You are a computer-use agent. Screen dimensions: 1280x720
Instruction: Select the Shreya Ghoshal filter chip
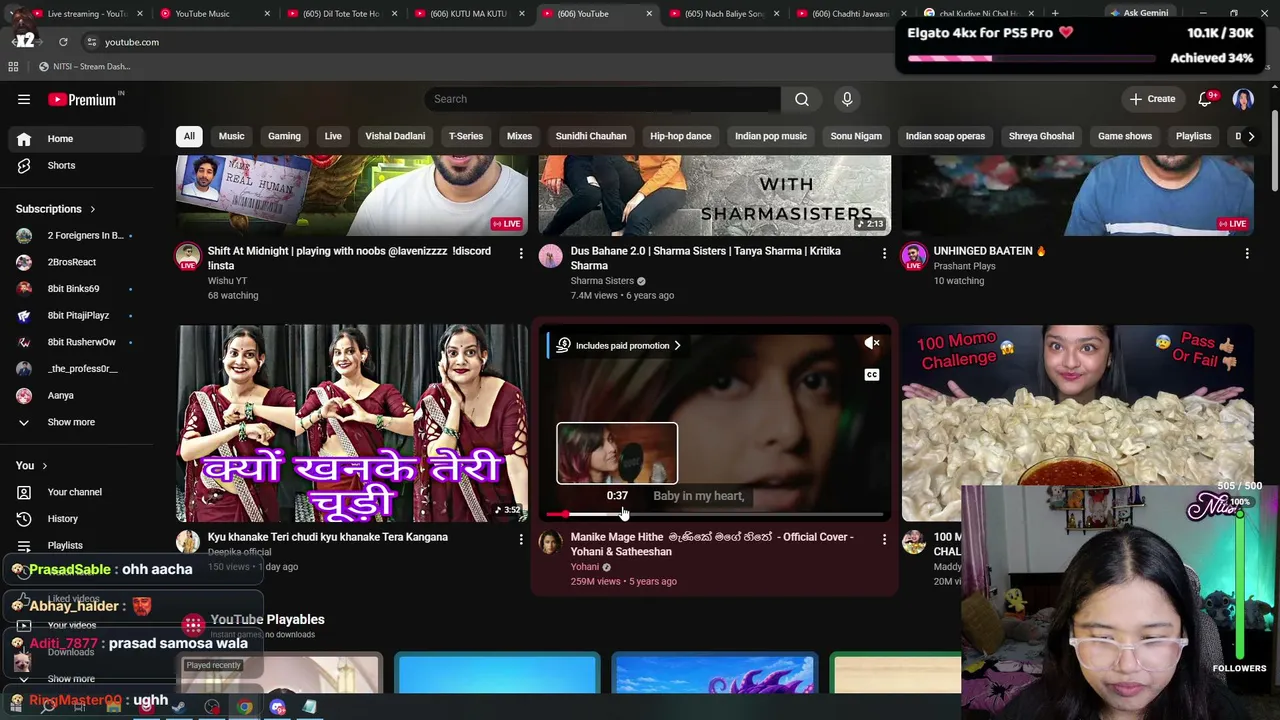1041,136
